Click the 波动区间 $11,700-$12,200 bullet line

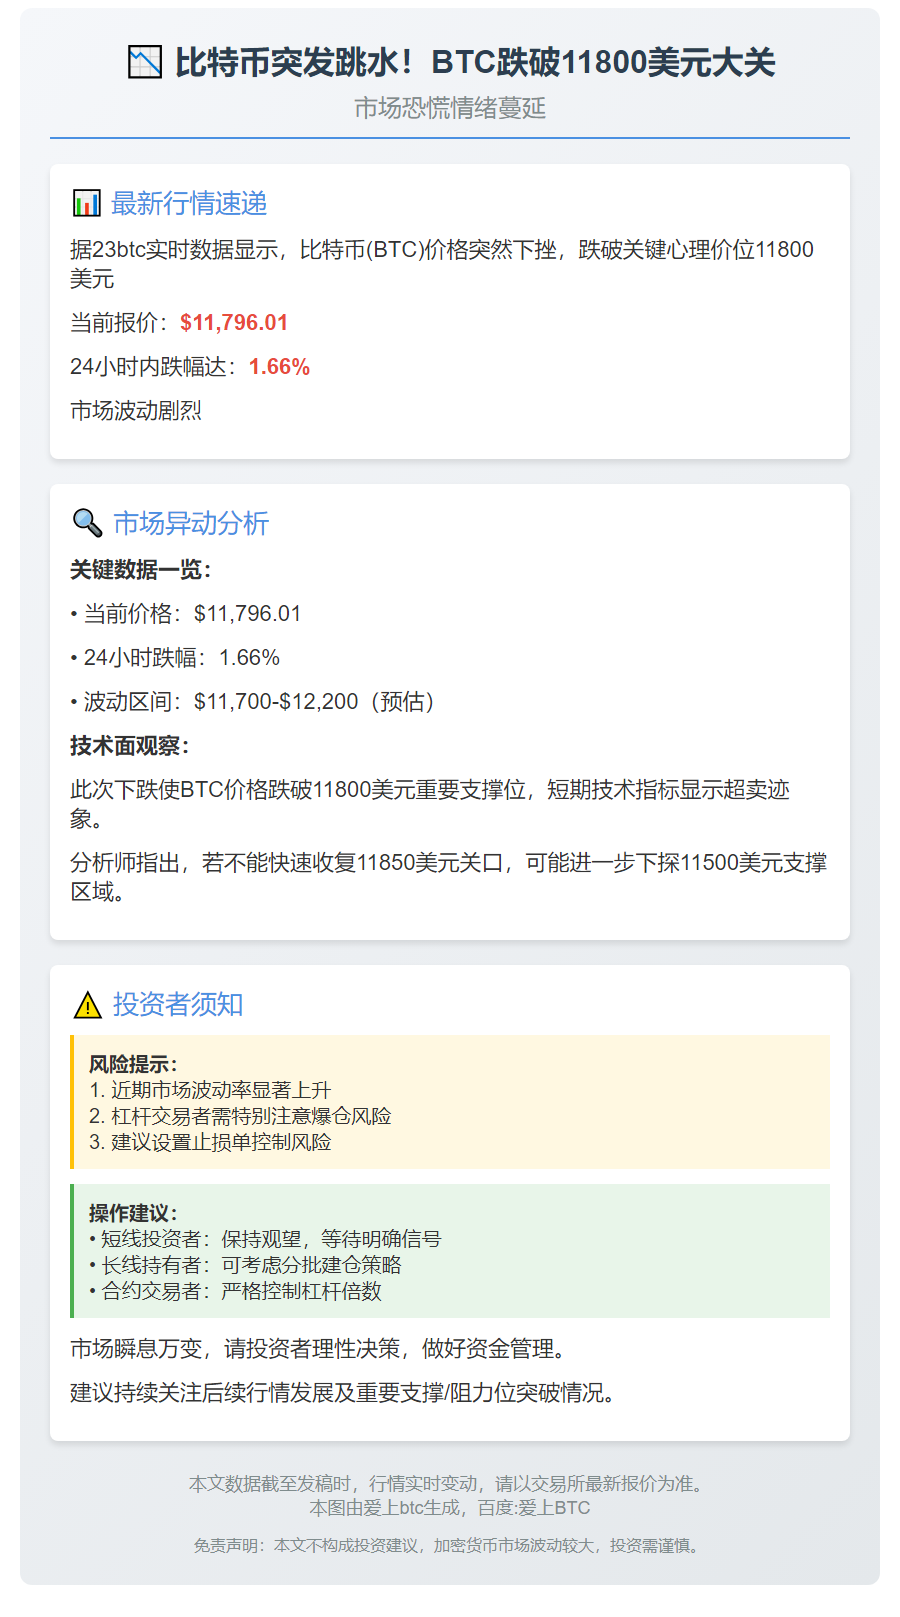256,702
